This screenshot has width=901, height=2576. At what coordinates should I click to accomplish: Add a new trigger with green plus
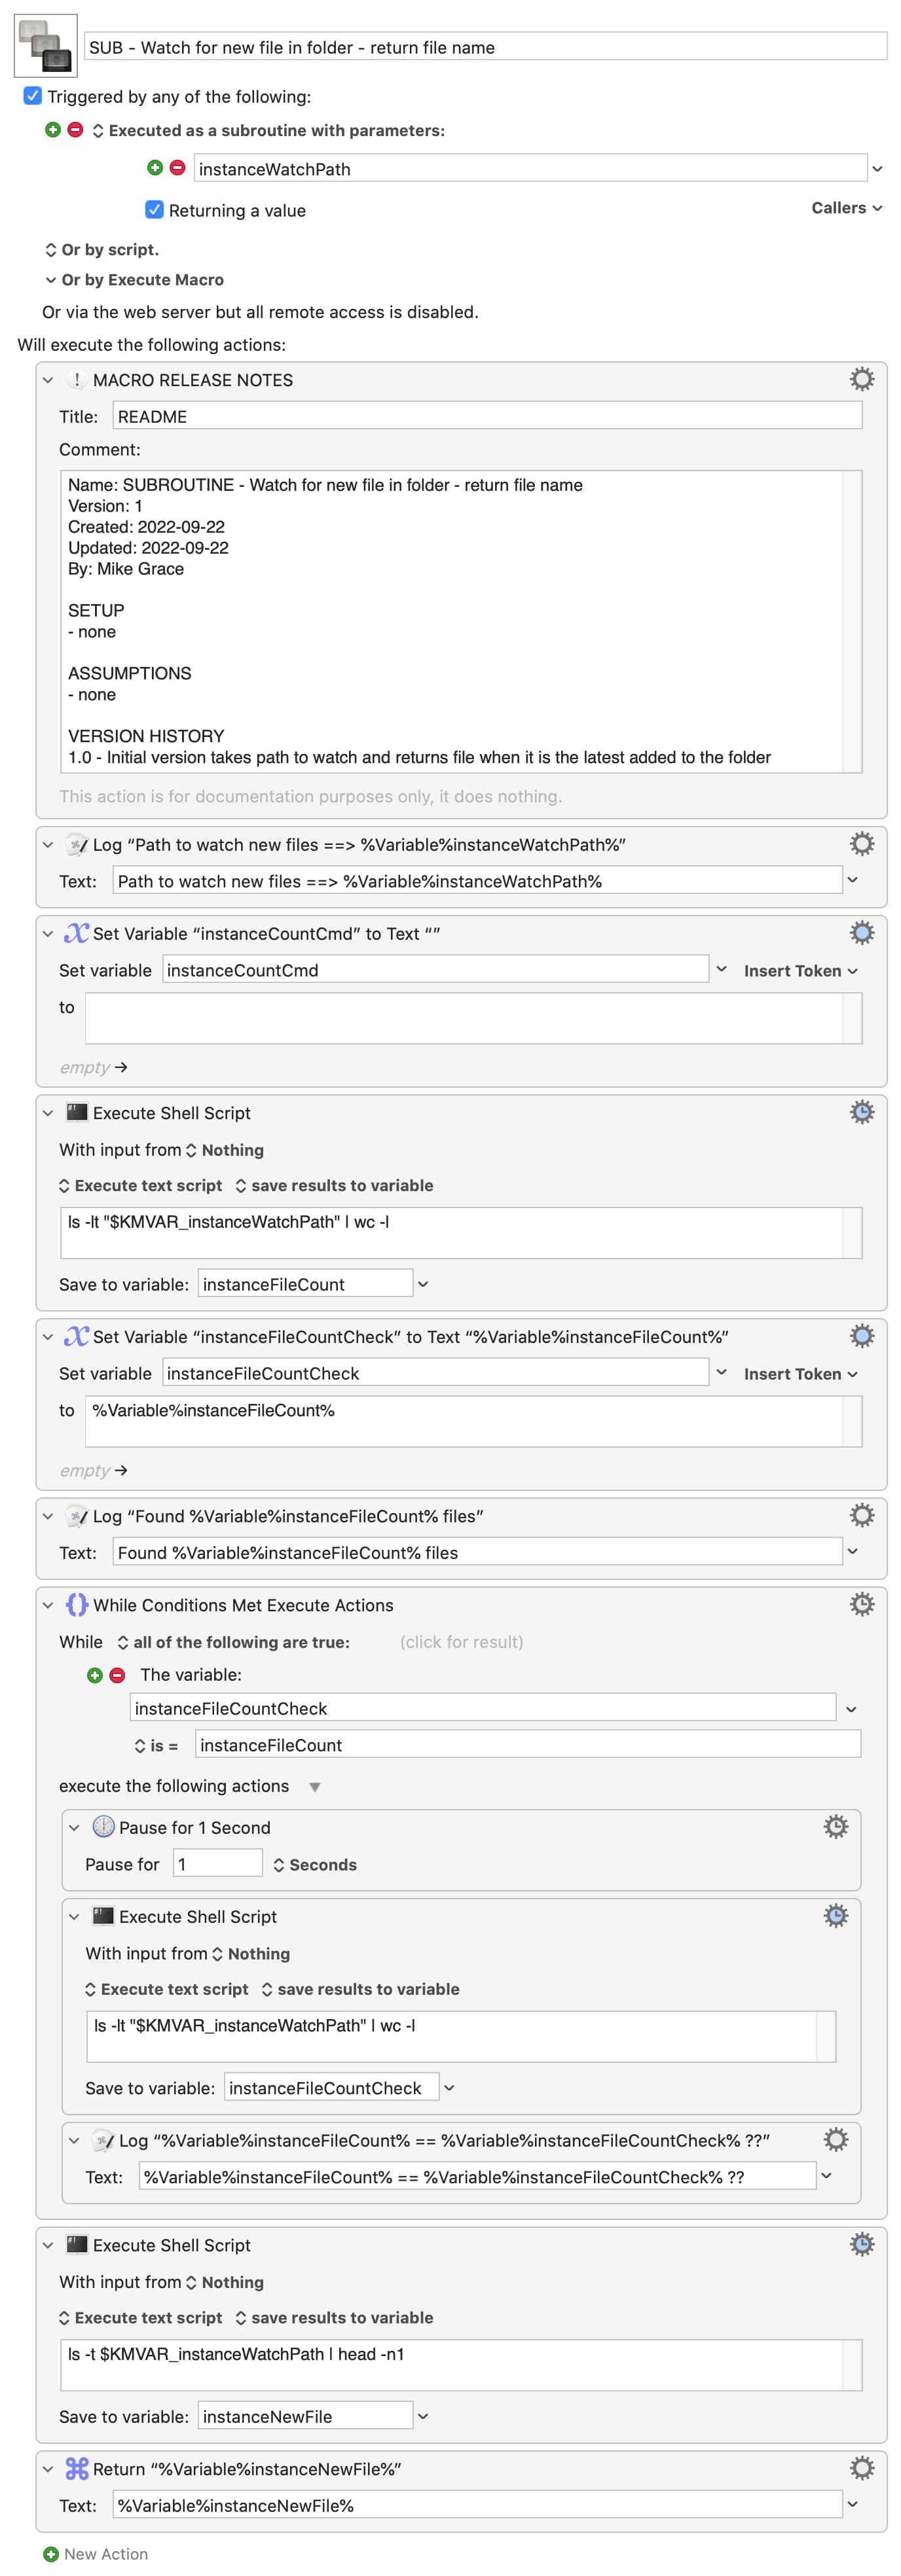(x=53, y=130)
